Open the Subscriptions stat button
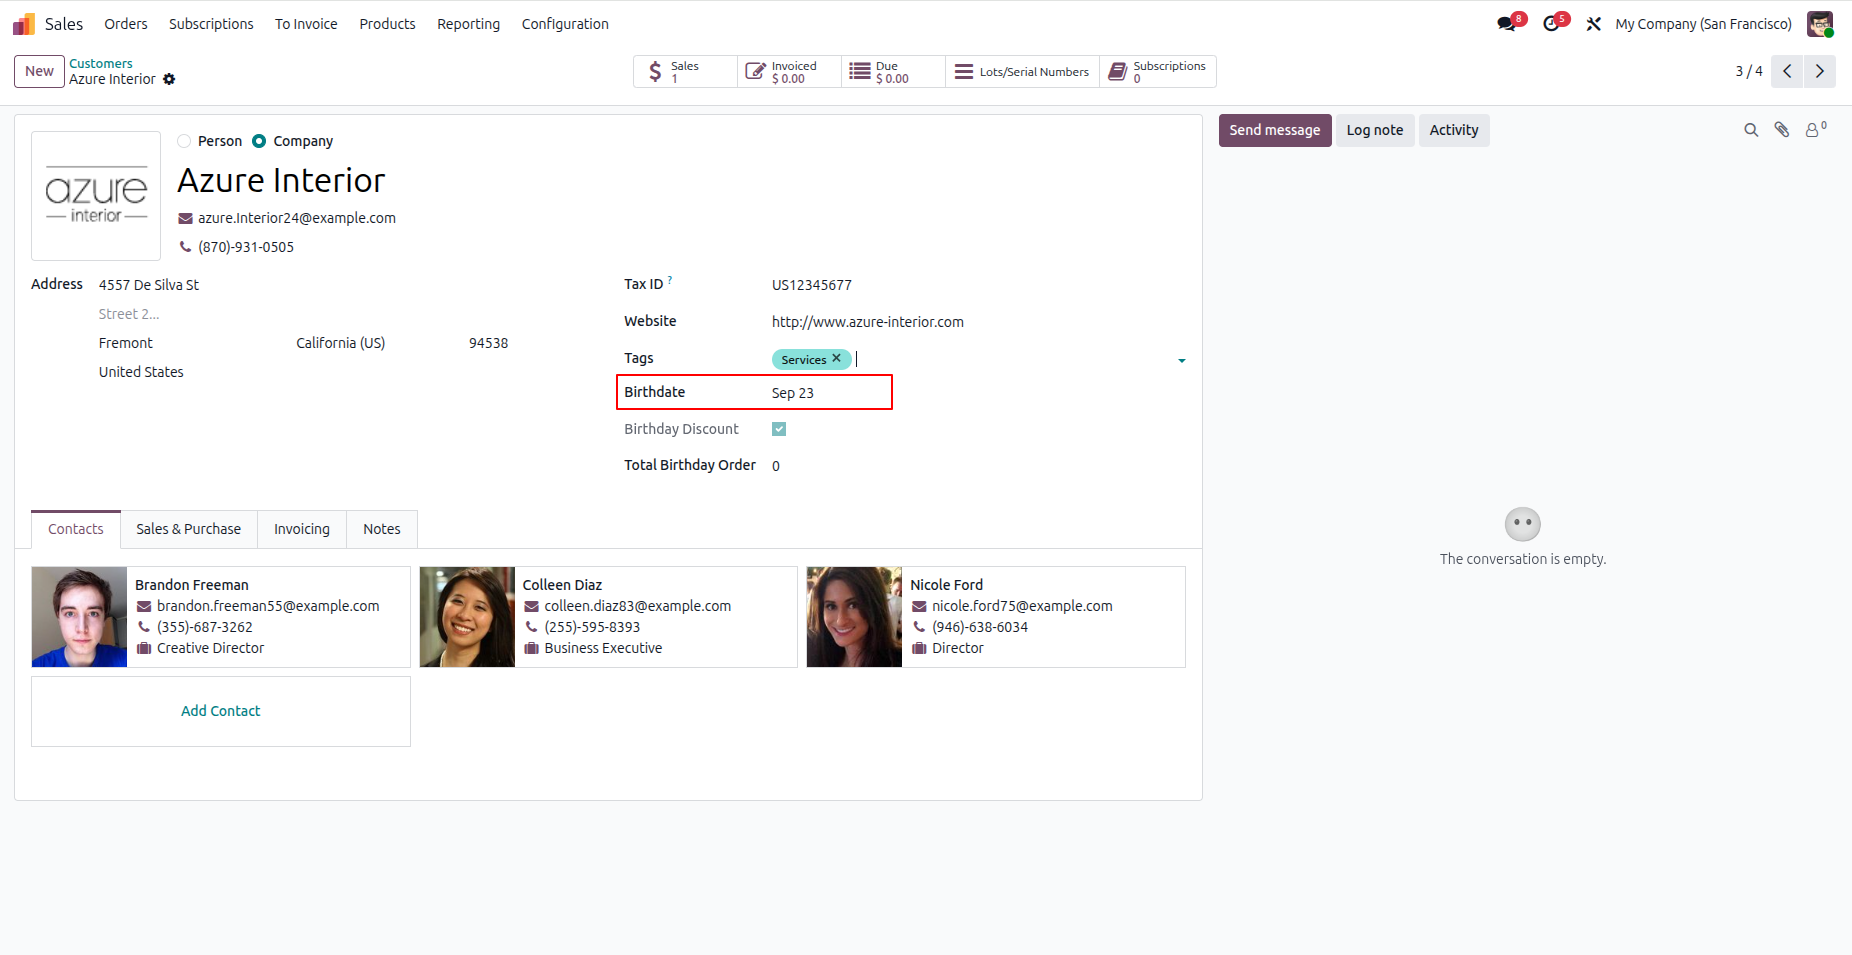Screen dimensions: 1852x955 1158,72
